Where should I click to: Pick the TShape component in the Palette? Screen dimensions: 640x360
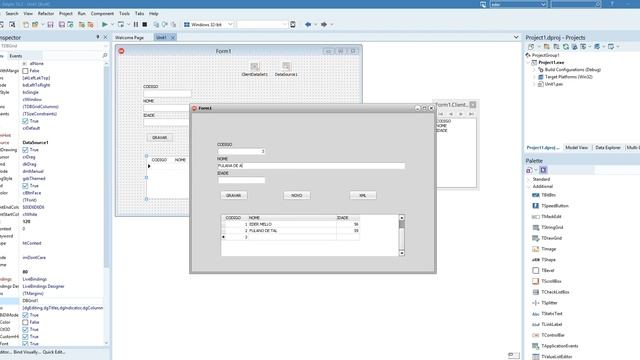tap(549, 260)
